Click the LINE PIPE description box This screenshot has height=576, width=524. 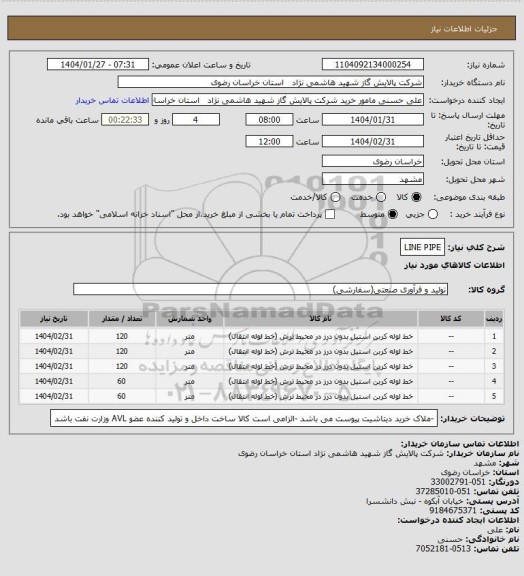(422, 247)
